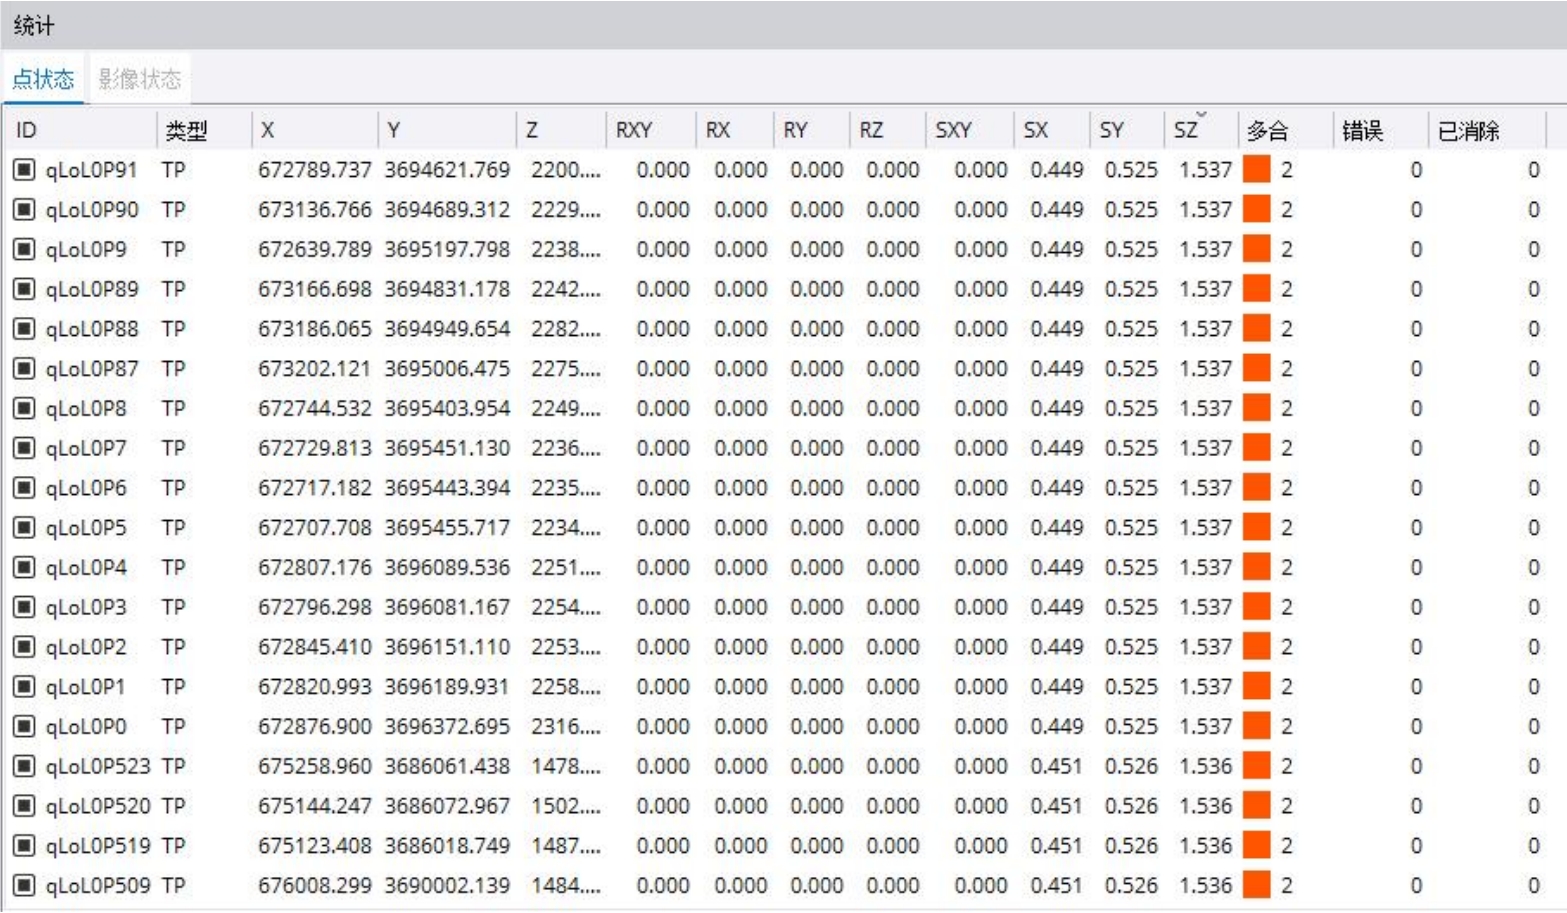The width and height of the screenshot is (1567, 913).
Task: Click orange swatch in qLoL0P89 row
Action: (x=1256, y=289)
